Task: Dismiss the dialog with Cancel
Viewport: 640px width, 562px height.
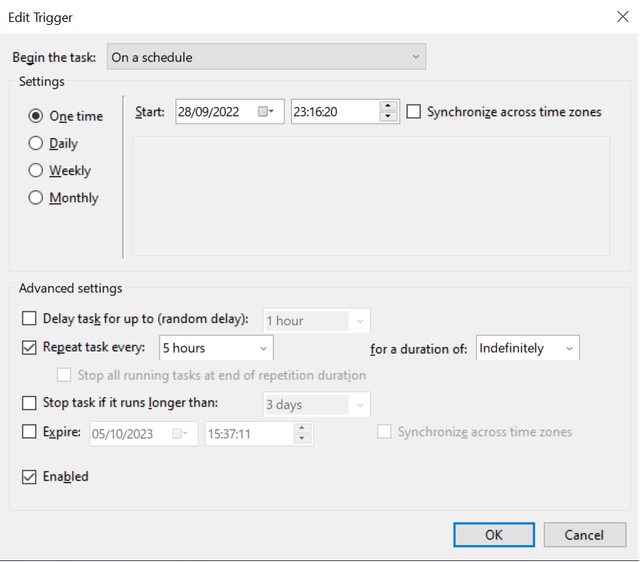Action: [x=584, y=535]
